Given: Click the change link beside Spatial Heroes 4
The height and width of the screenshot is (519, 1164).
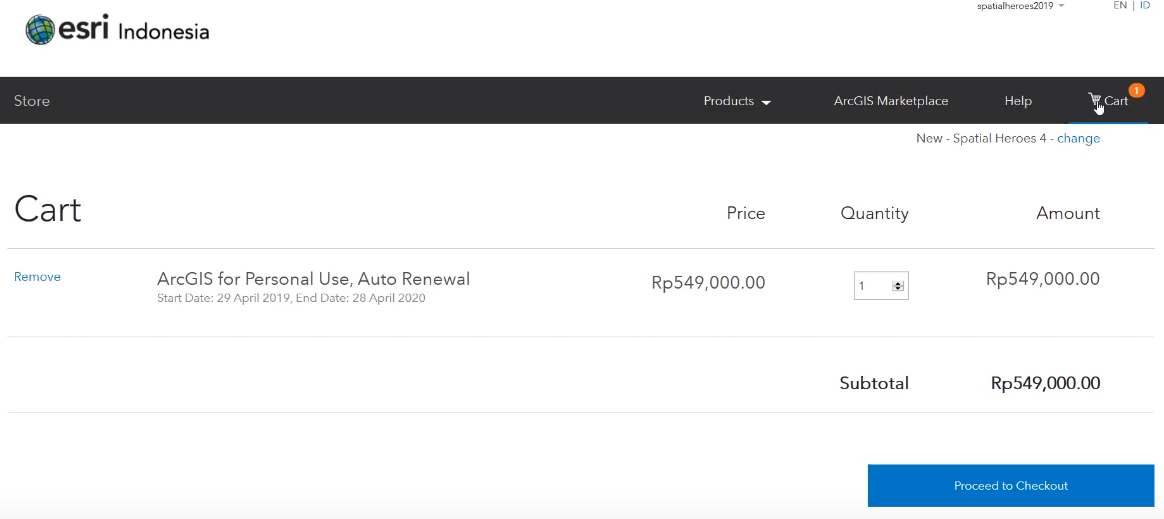Looking at the screenshot, I should click(1079, 139).
